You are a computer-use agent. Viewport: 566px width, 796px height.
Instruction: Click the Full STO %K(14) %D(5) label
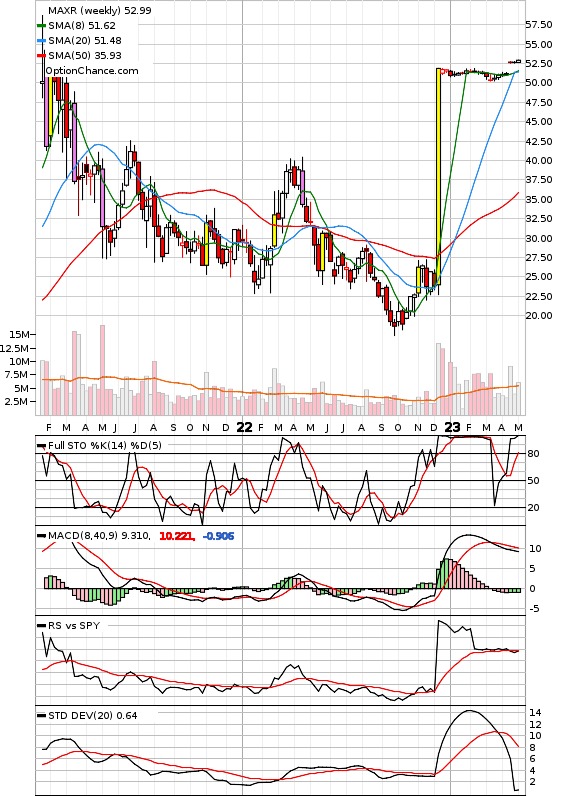coord(105,446)
